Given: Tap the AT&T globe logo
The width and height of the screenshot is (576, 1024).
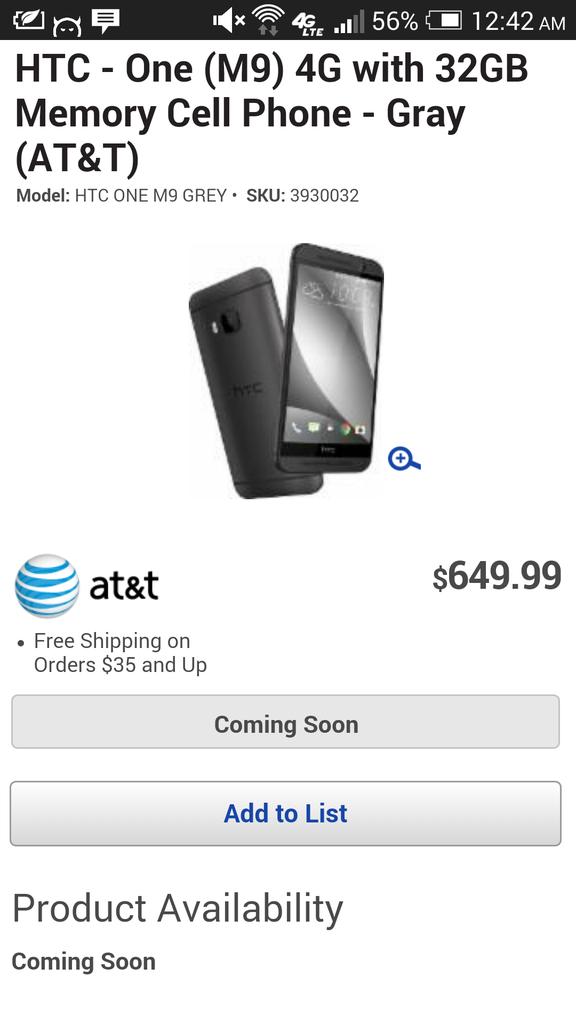Looking at the screenshot, I should tap(47, 586).
